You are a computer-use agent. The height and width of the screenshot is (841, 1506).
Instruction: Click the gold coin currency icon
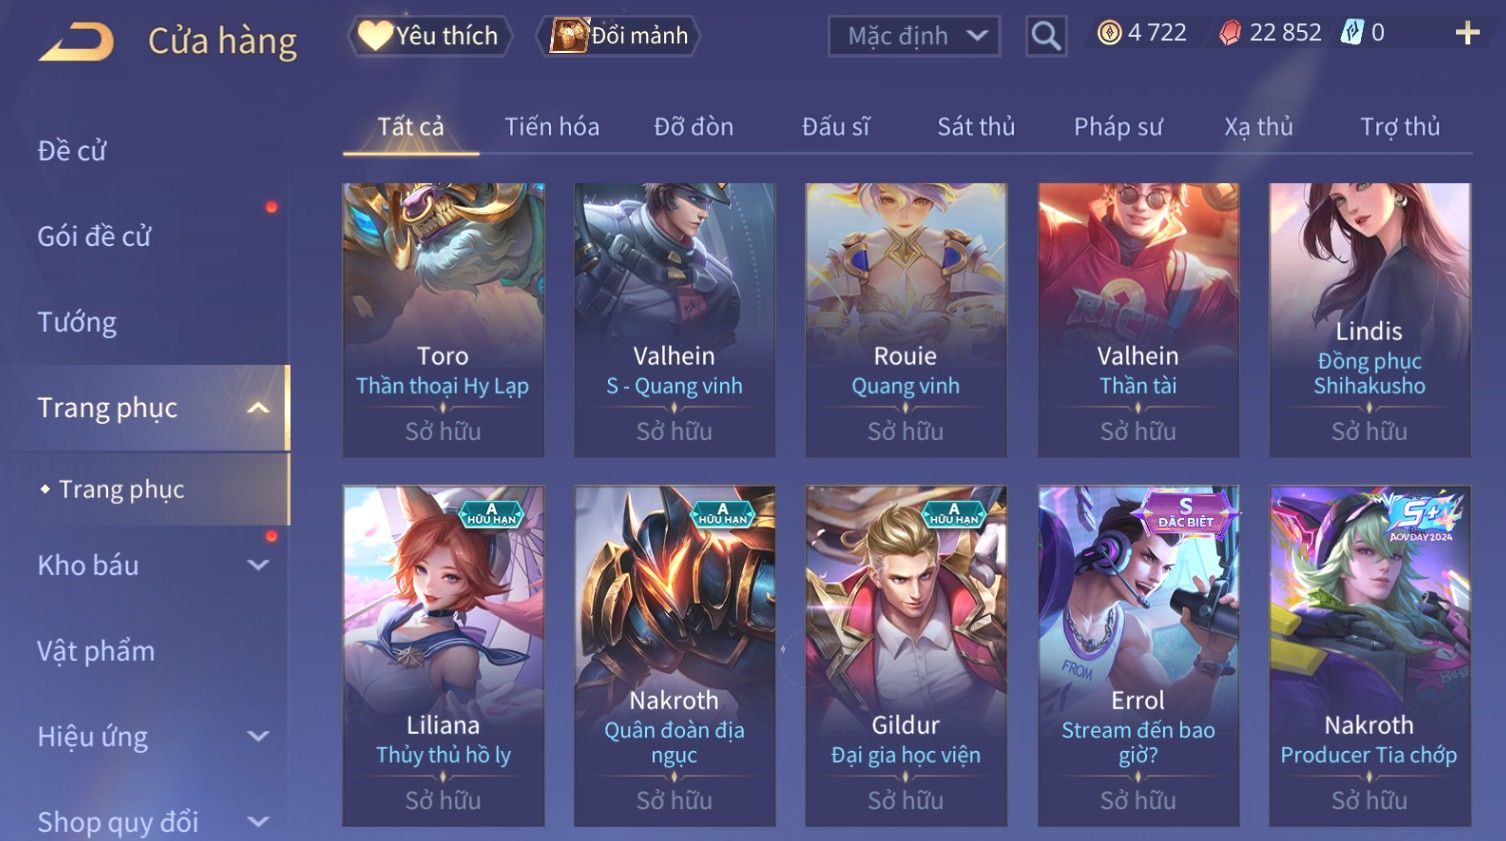(x=1109, y=33)
